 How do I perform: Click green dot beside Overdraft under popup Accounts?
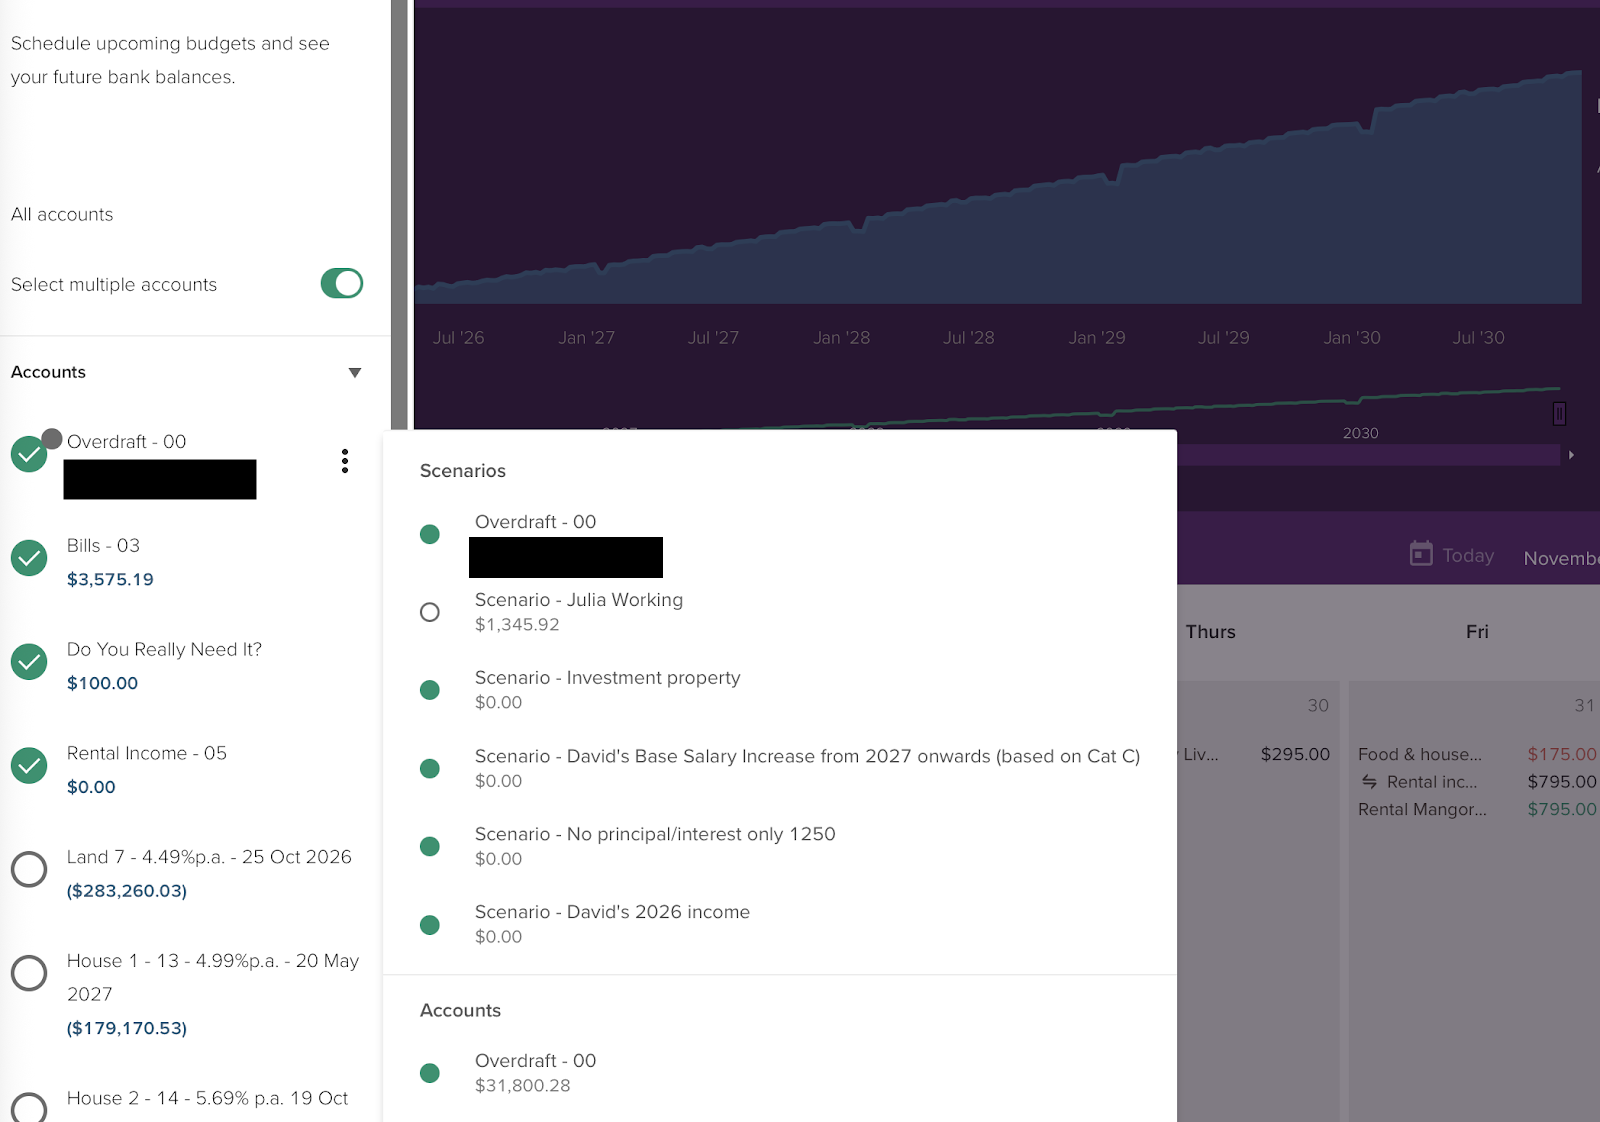point(430,1073)
